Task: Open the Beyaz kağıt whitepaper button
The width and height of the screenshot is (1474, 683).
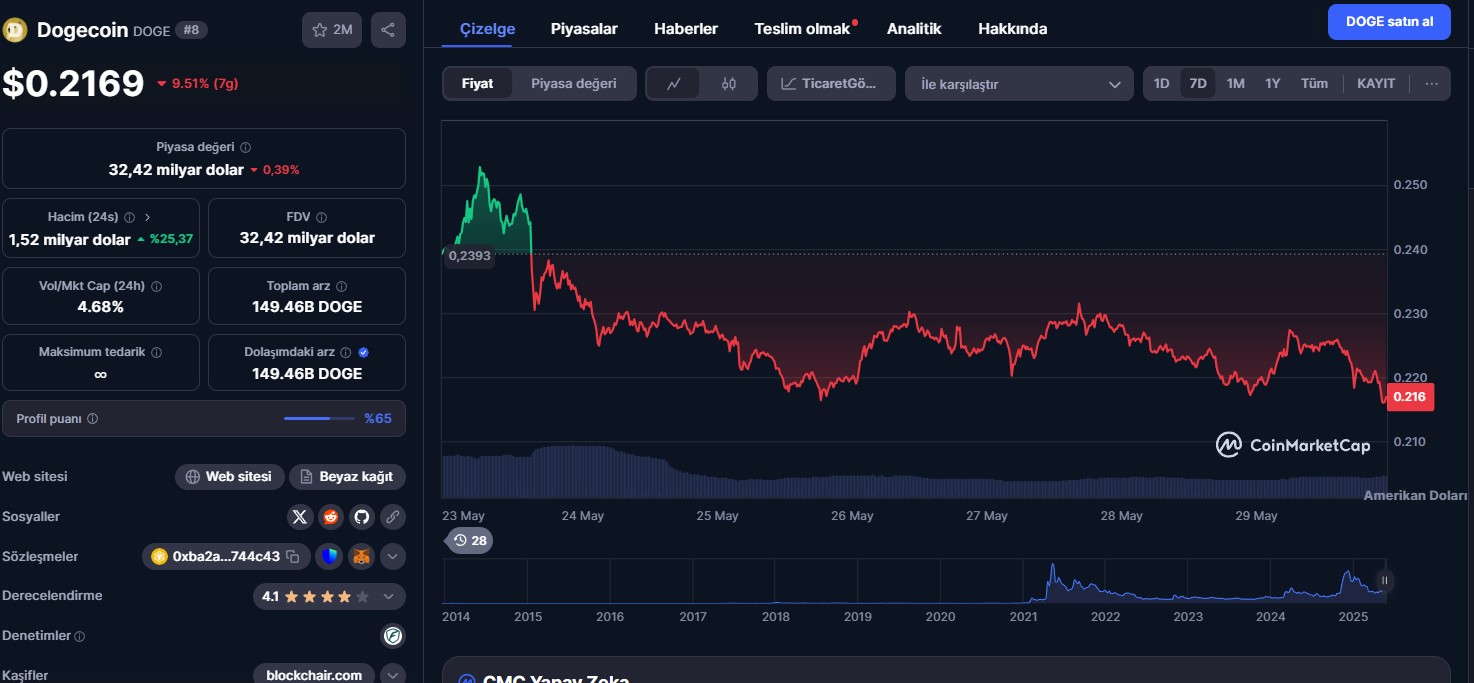Action: (x=347, y=477)
